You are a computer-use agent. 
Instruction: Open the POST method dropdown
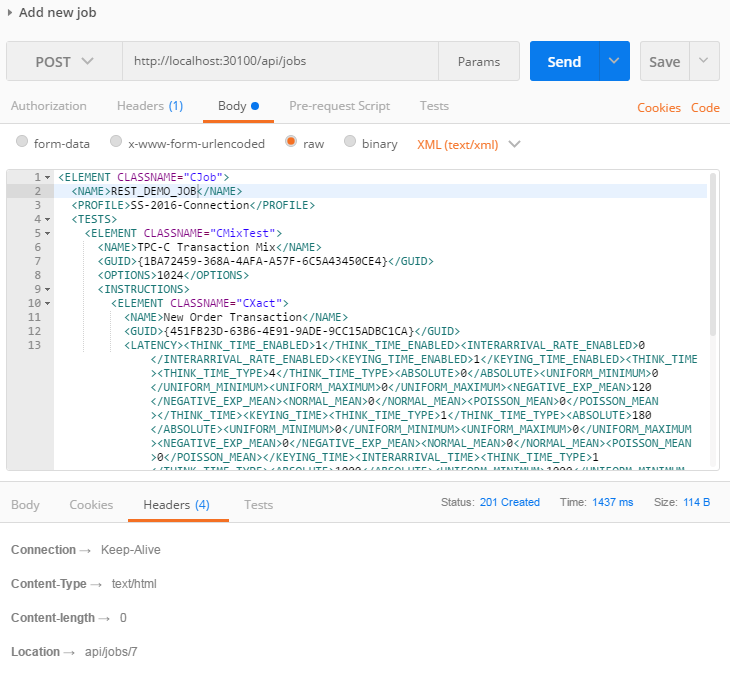[64, 61]
